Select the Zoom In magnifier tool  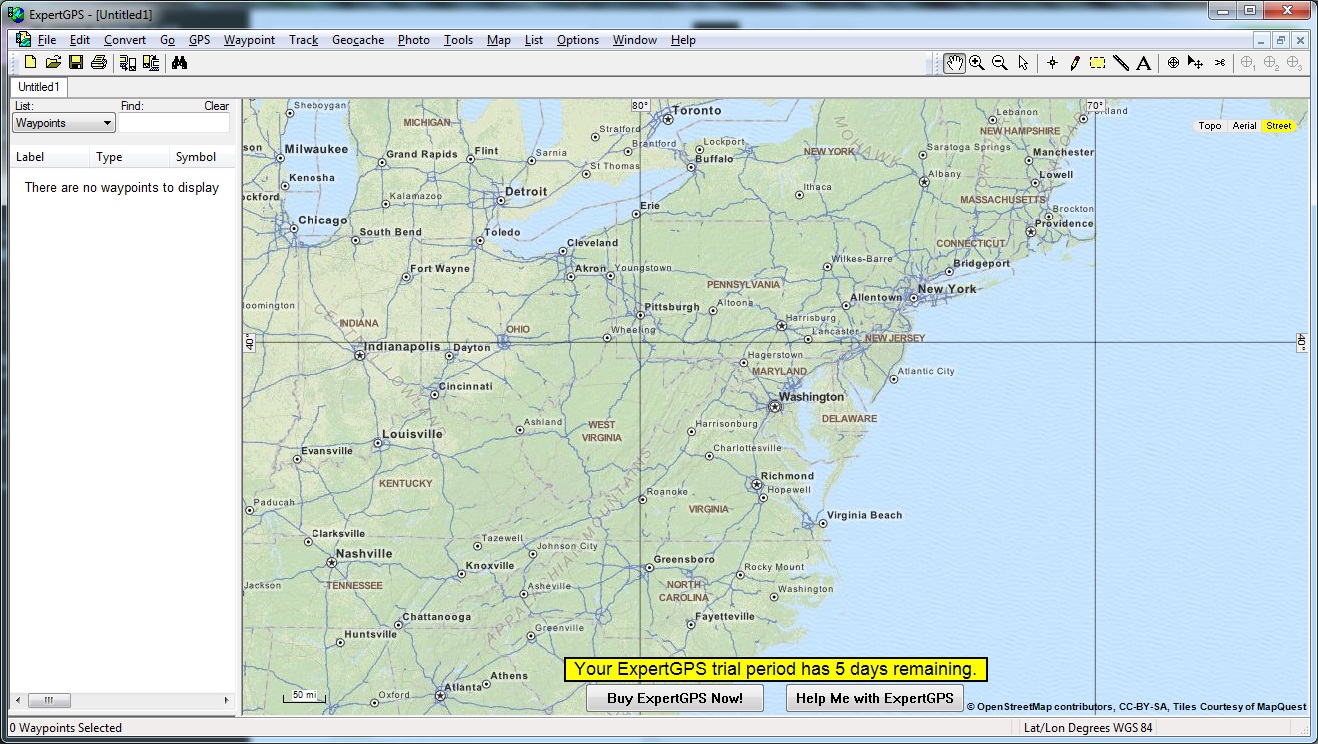point(977,62)
